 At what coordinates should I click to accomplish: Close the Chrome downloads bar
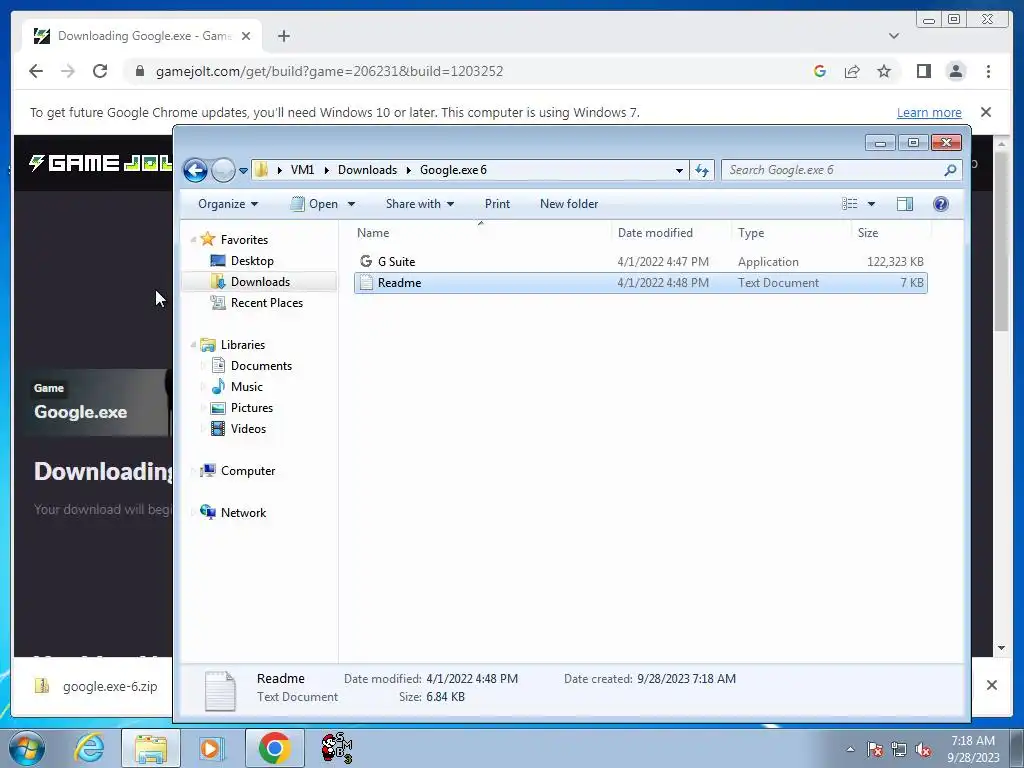[992, 685]
